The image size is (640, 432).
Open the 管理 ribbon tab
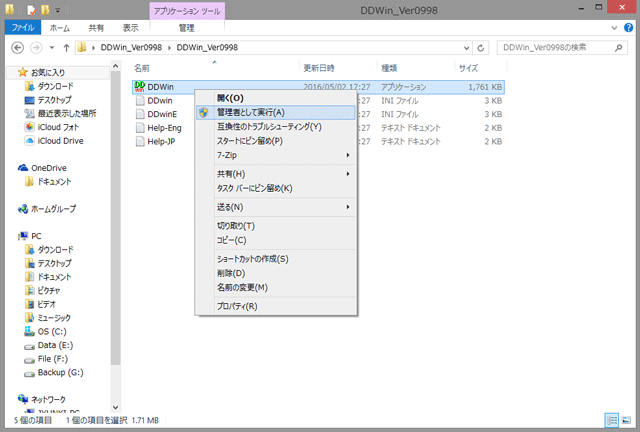(187, 28)
